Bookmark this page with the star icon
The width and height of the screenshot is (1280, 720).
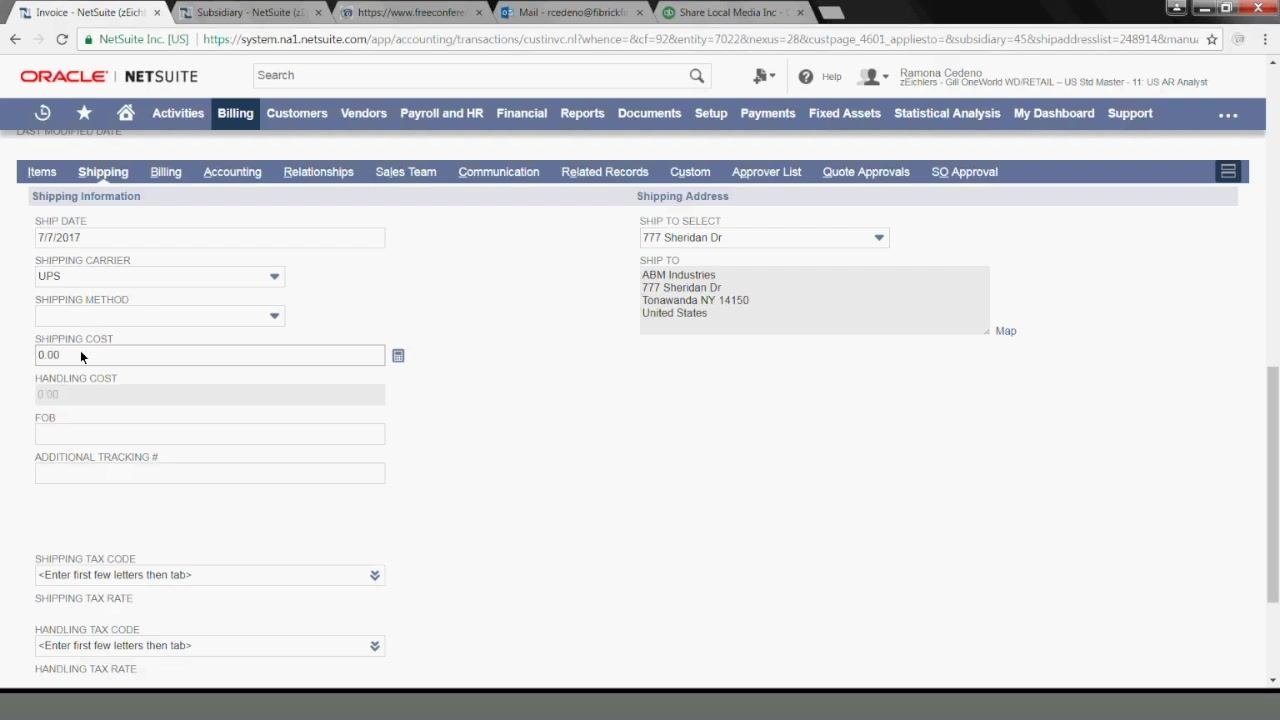[1212, 39]
